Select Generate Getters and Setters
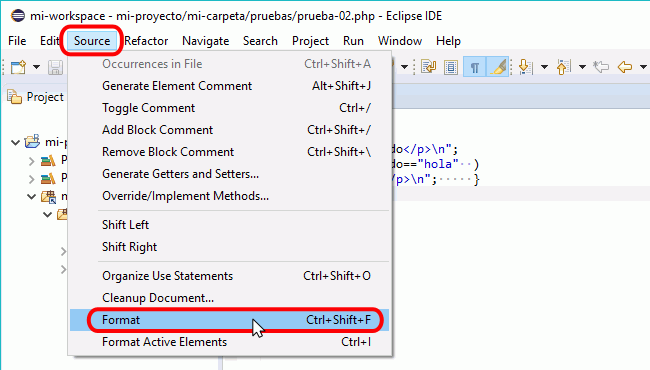Viewport: 650px width, 370px height. click(229, 174)
